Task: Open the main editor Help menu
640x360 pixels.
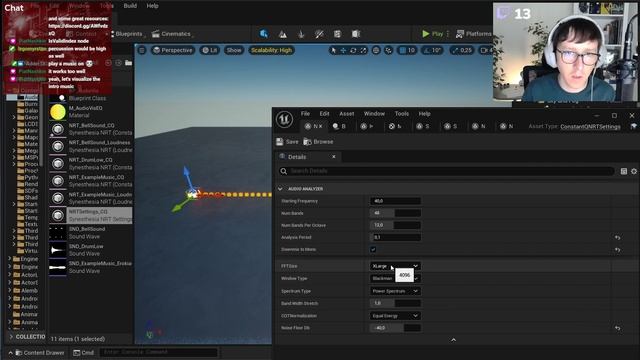Action: (152, 6)
